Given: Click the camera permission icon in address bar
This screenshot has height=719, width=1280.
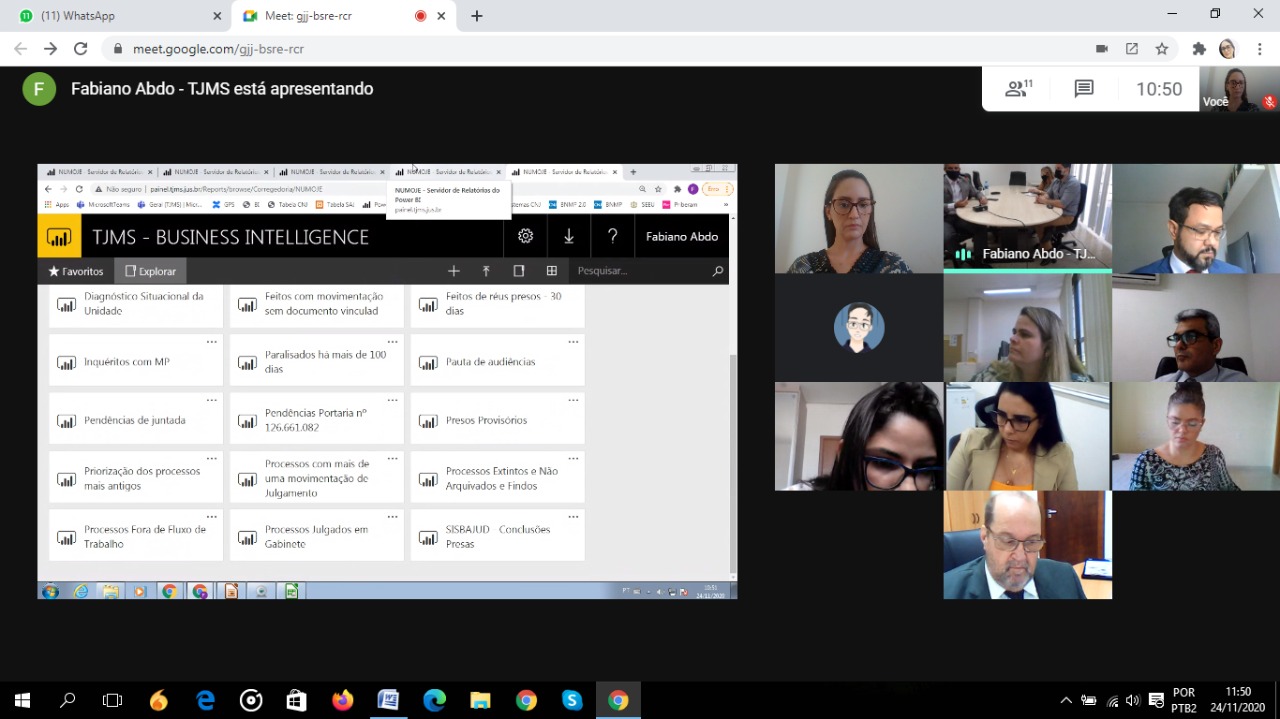Looking at the screenshot, I should click(1102, 49).
